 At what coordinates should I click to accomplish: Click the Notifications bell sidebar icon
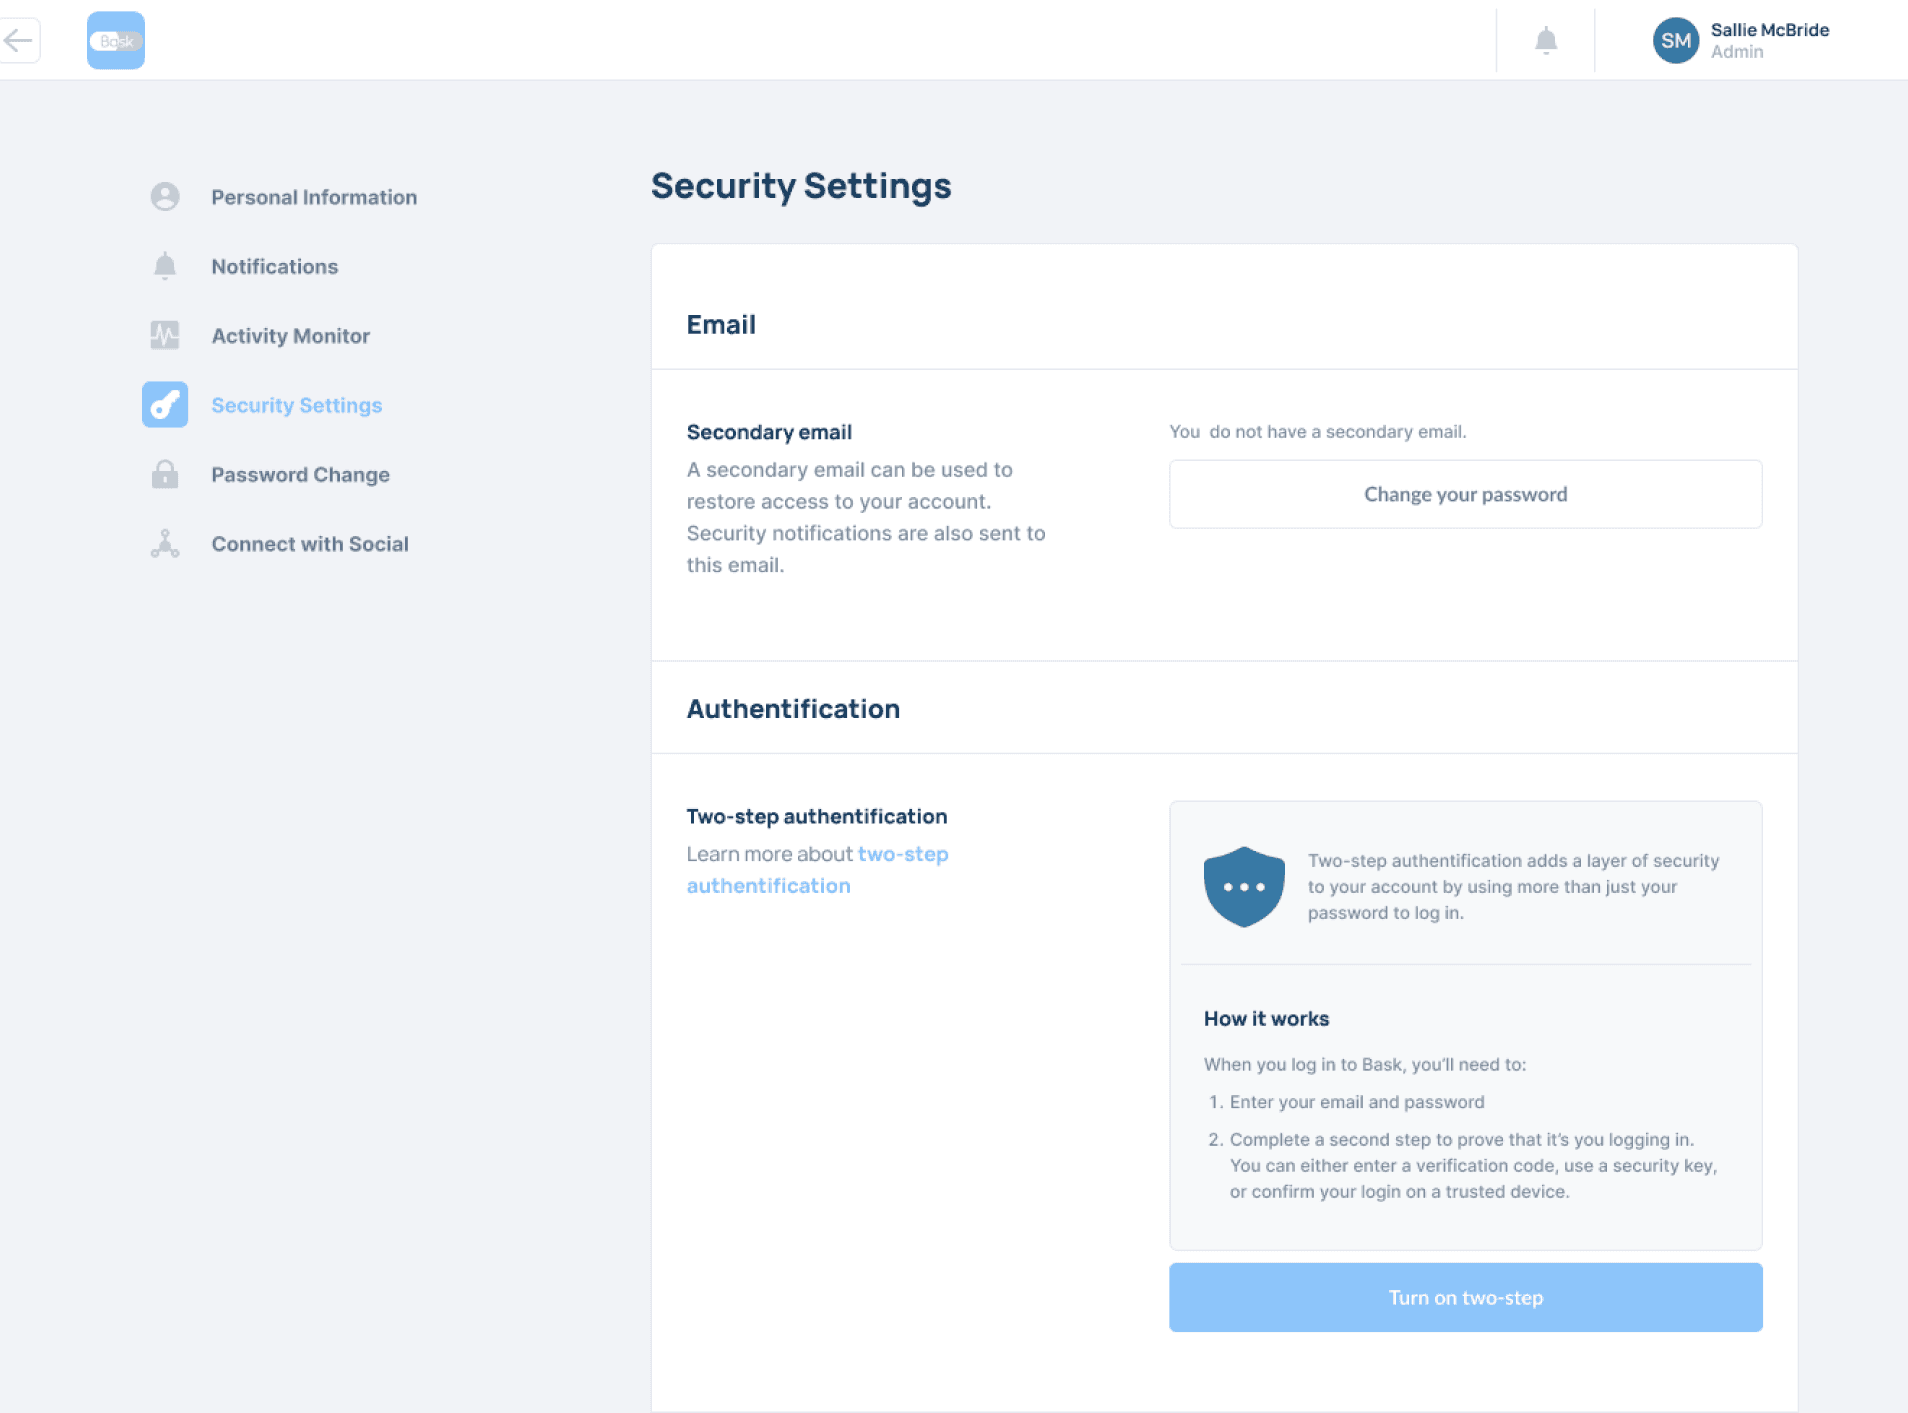[x=165, y=266]
